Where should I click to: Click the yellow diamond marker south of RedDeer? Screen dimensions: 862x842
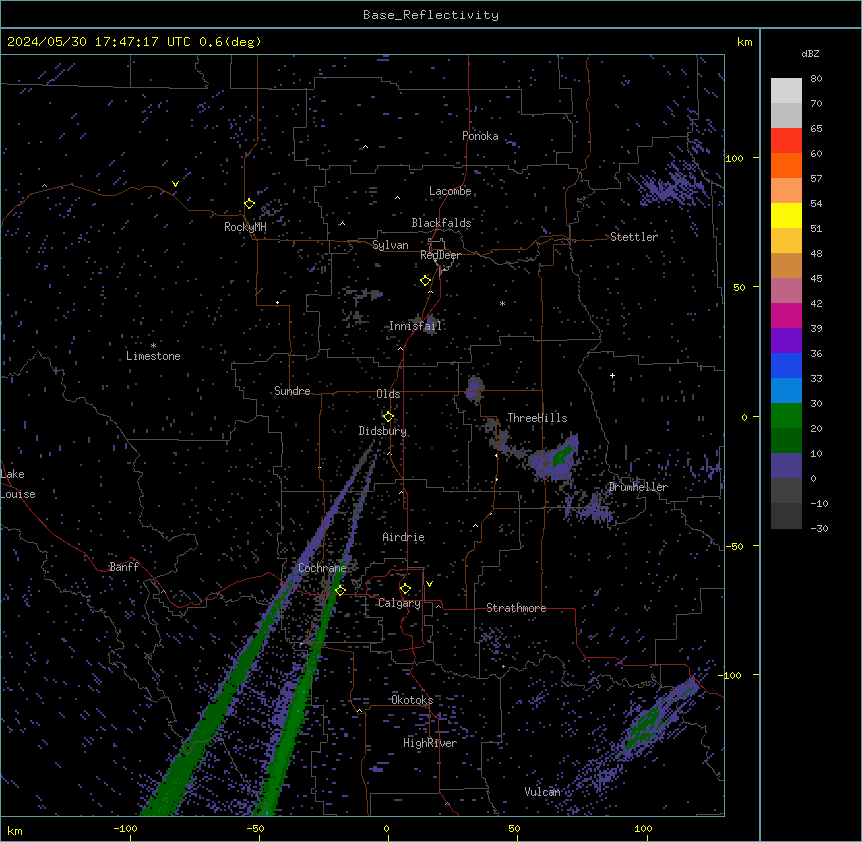(426, 281)
